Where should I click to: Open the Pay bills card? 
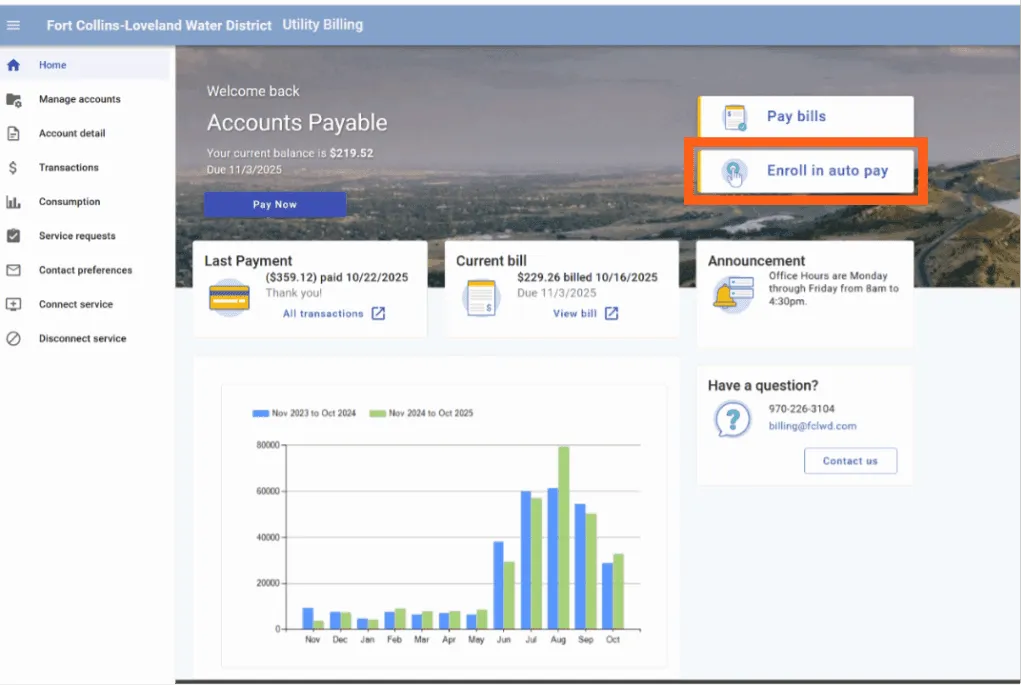click(x=805, y=117)
